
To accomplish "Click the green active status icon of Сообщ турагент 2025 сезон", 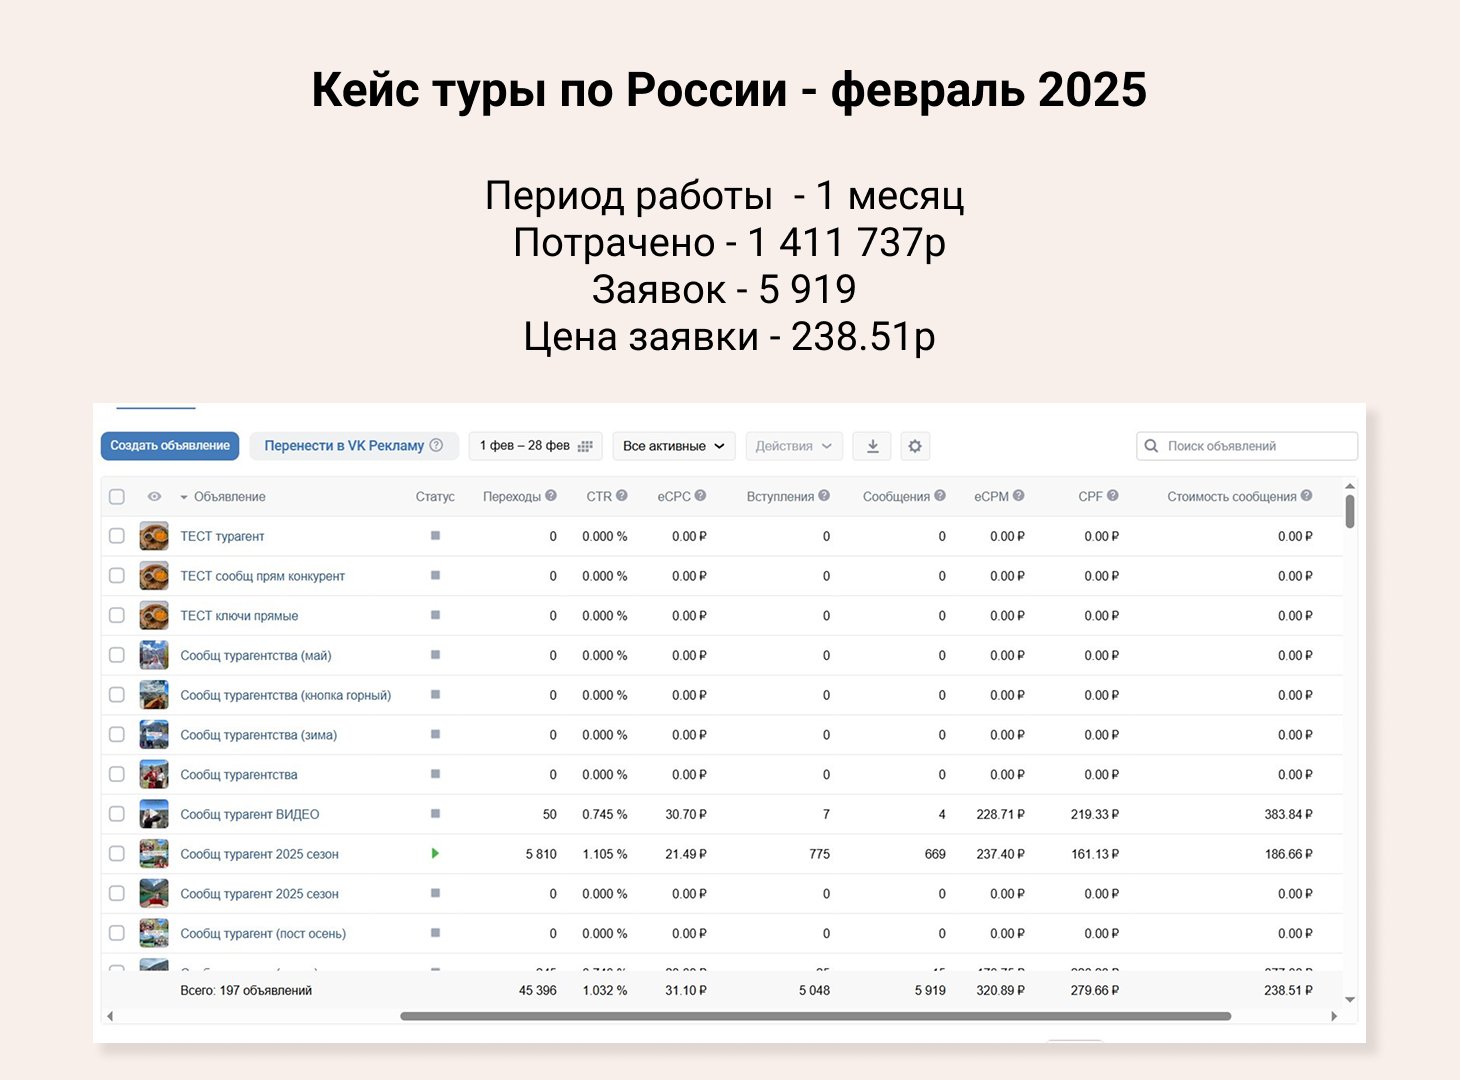I will (x=435, y=853).
